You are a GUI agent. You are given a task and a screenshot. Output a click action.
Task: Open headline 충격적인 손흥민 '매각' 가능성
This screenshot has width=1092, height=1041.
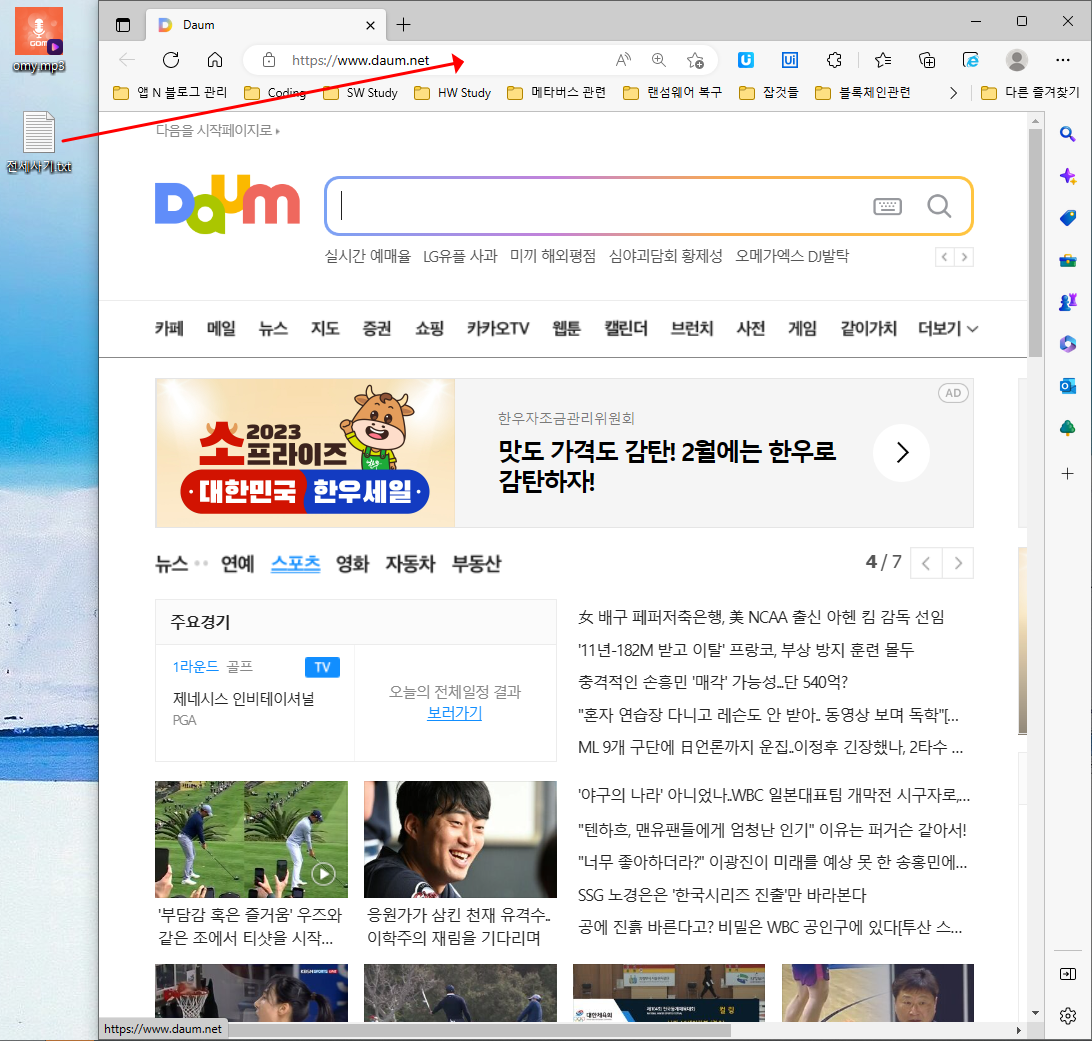[712, 682]
